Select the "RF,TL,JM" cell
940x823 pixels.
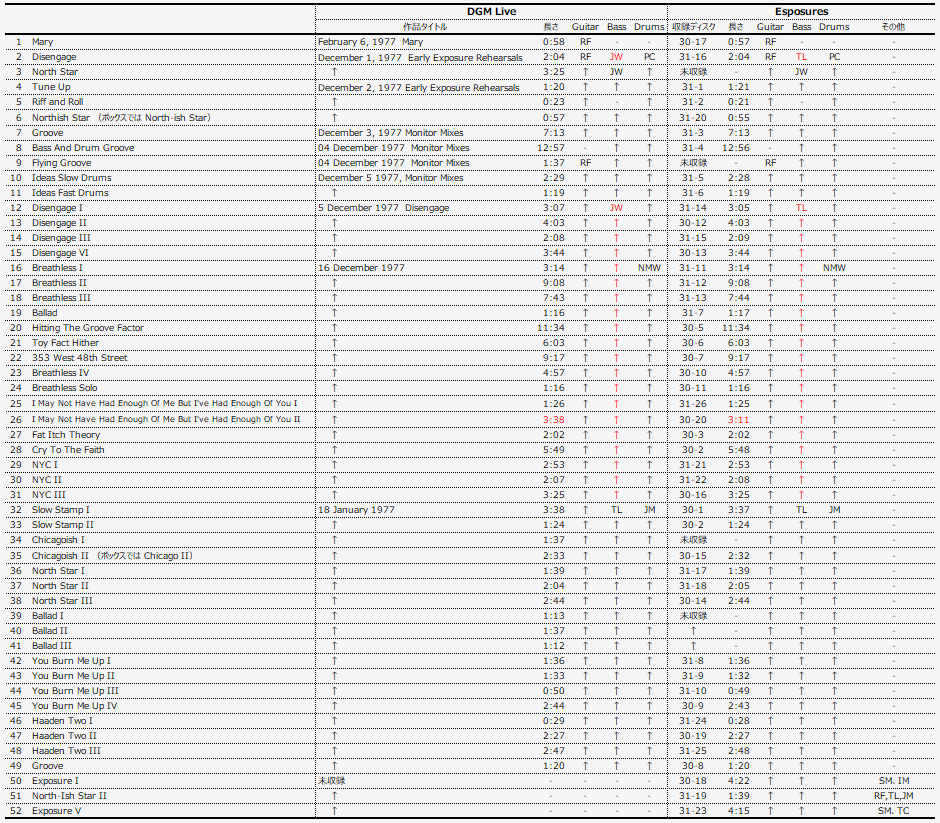[893, 795]
